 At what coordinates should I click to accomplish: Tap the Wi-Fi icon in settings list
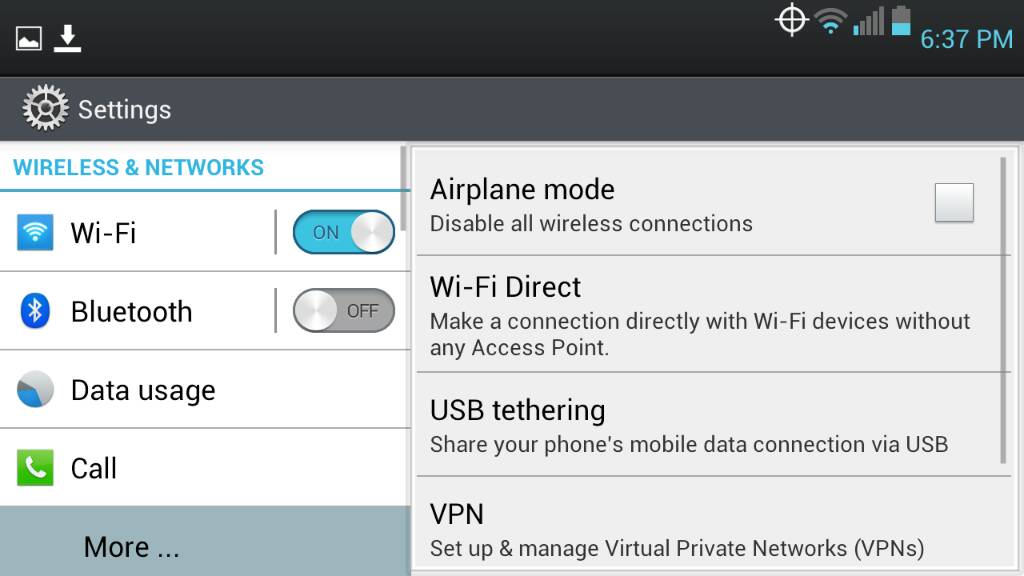coord(35,232)
